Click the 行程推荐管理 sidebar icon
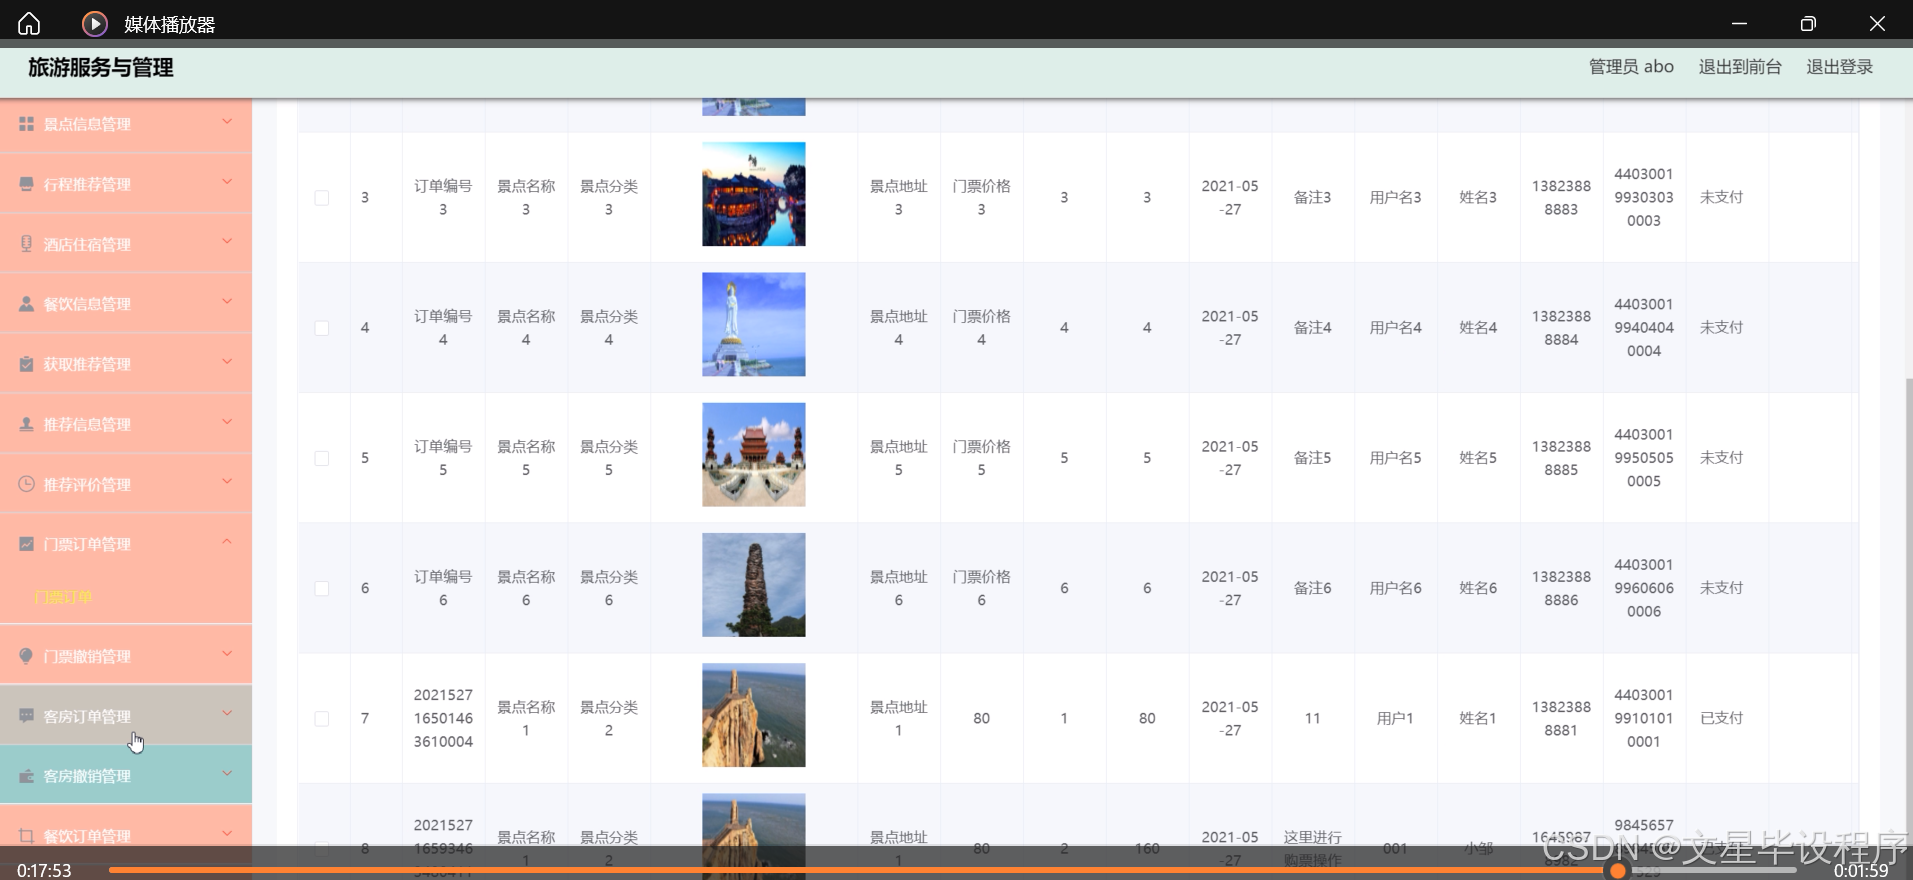 [27, 184]
